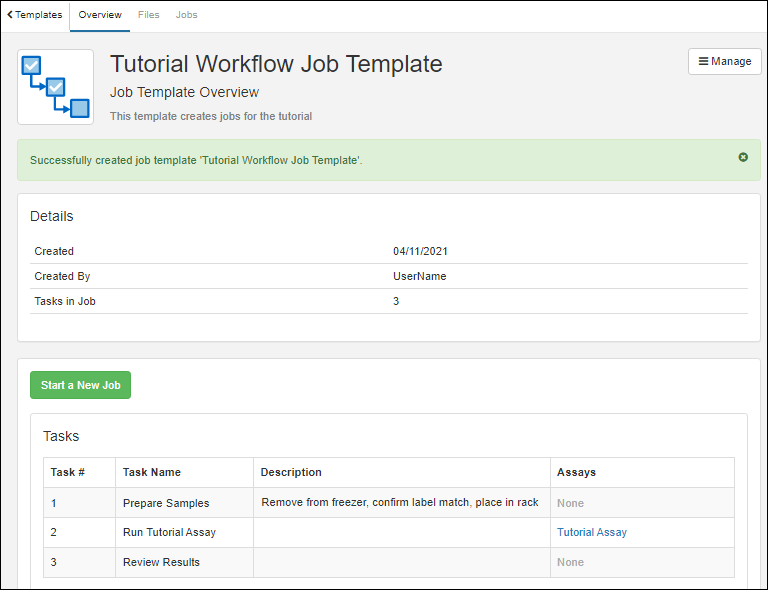Select the Review Results task name
Image resolution: width=768 pixels, height=590 pixels.
[x=161, y=562]
